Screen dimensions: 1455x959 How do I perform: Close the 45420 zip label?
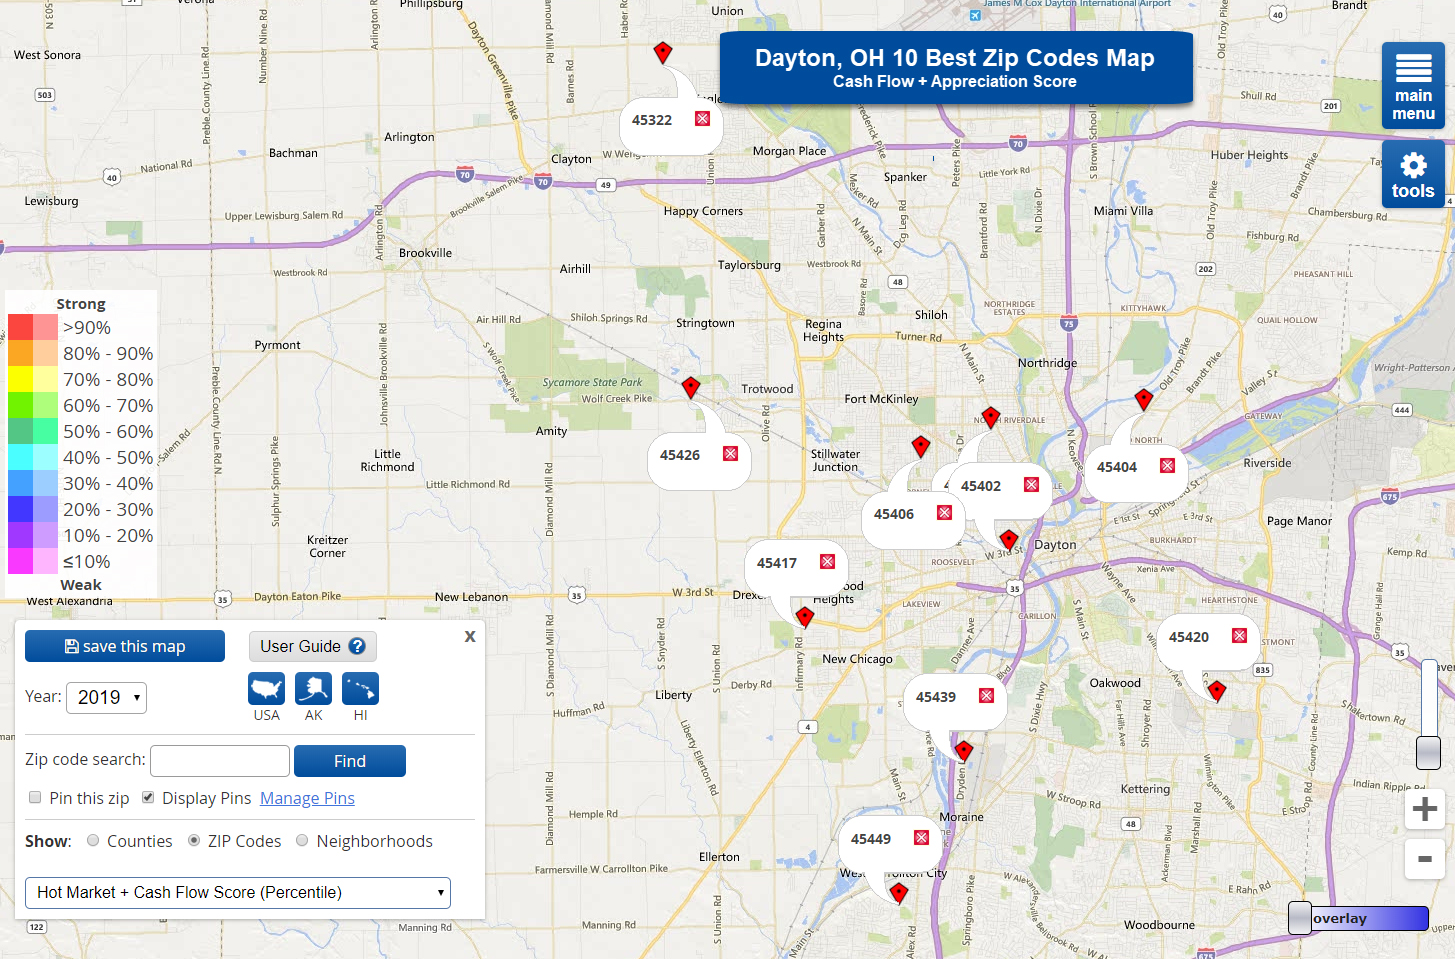point(1240,636)
